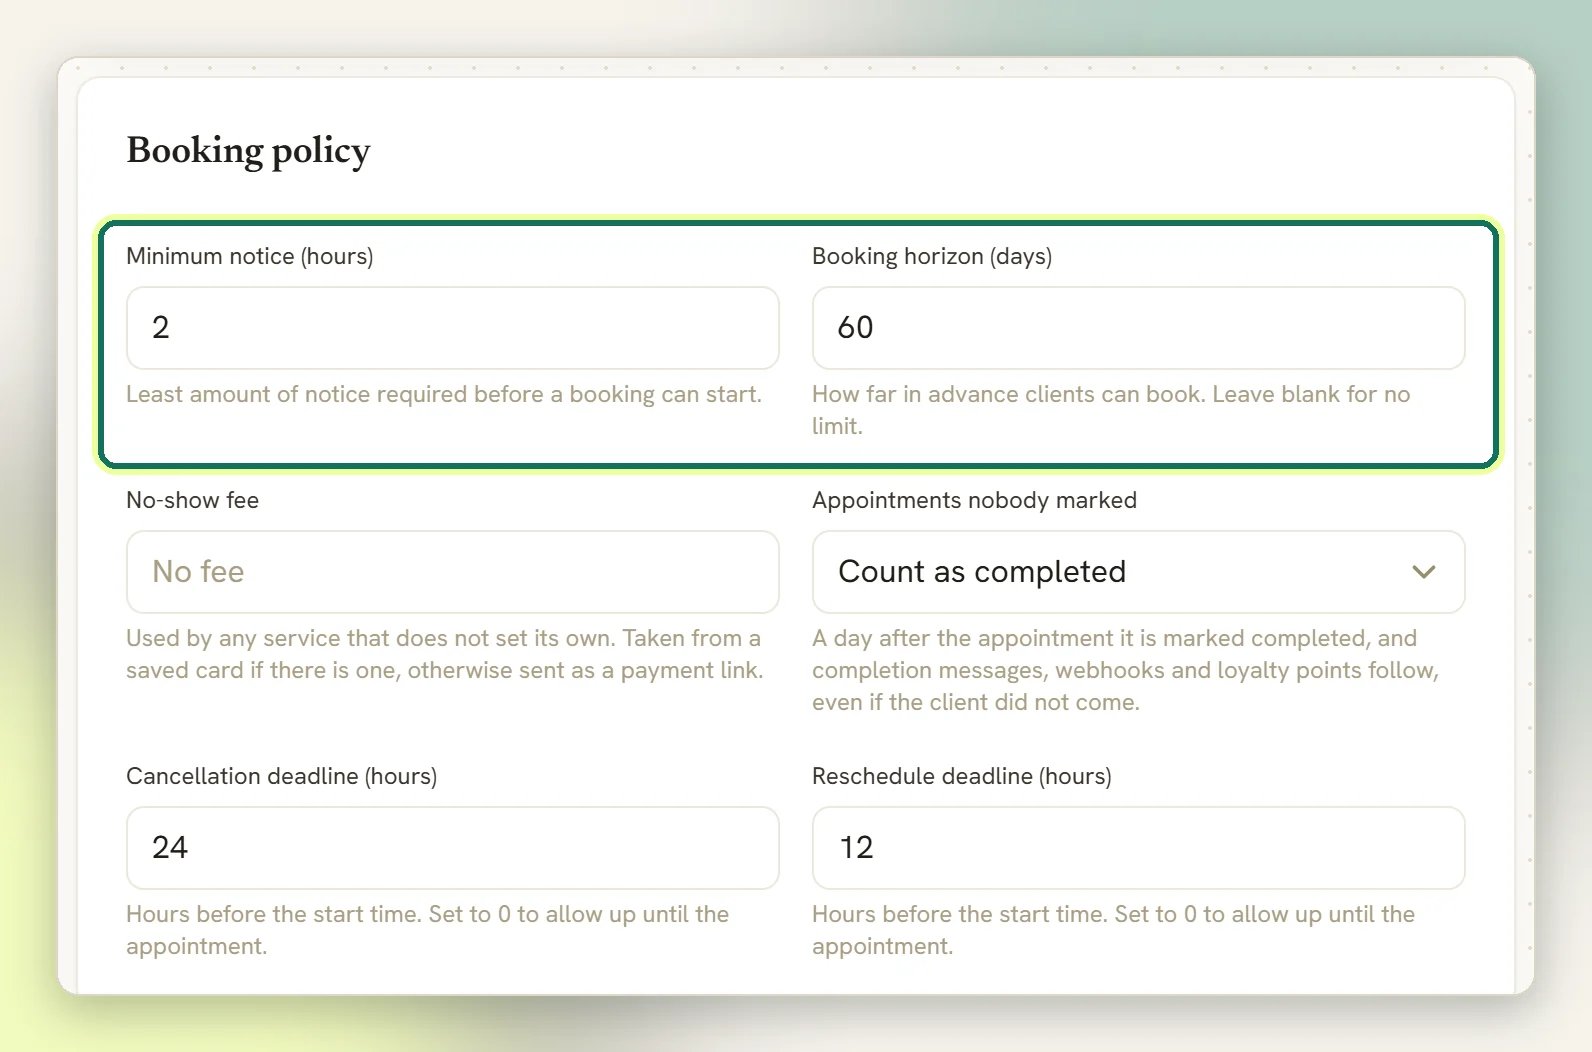Screen dimensions: 1592x1052
Task: Click help text 'How far in advance clients can book'
Action: point(1111,410)
